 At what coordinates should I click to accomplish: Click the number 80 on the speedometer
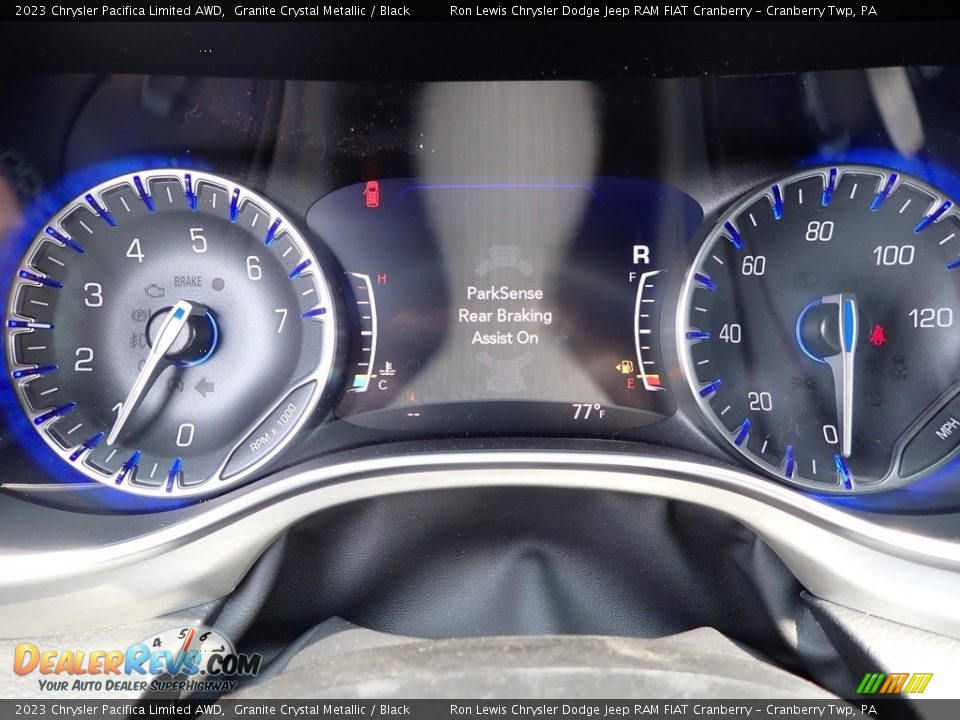(x=819, y=231)
